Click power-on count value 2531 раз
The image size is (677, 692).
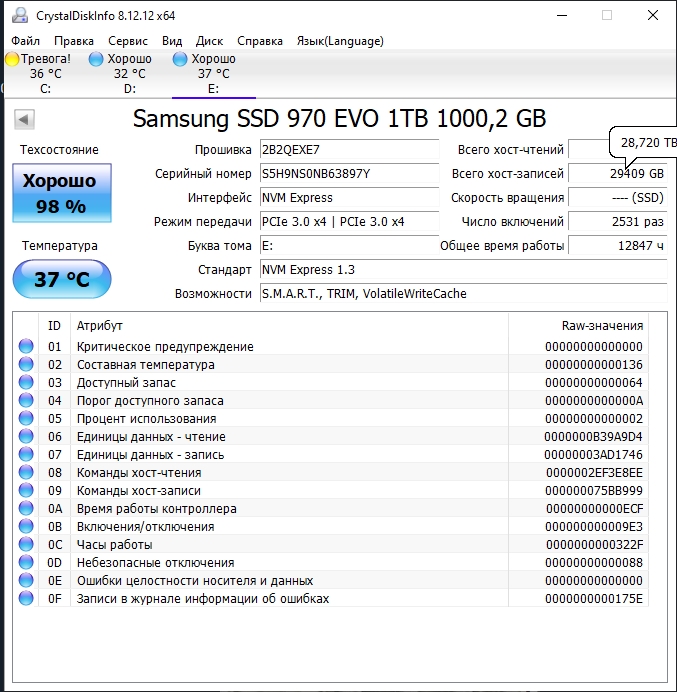pos(617,222)
